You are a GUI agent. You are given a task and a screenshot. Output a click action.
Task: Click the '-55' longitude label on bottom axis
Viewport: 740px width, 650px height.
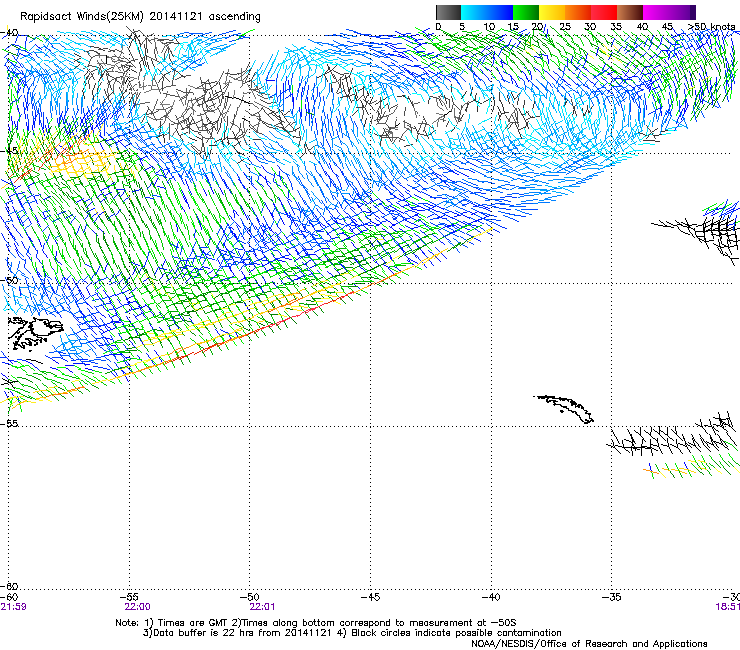(130, 597)
